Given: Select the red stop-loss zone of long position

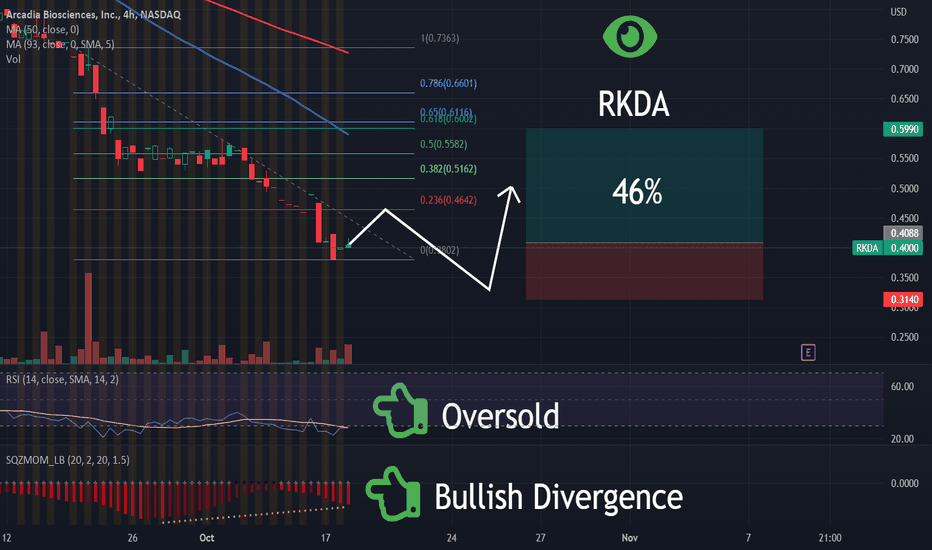Looking at the screenshot, I should pyautogui.click(x=644, y=271).
